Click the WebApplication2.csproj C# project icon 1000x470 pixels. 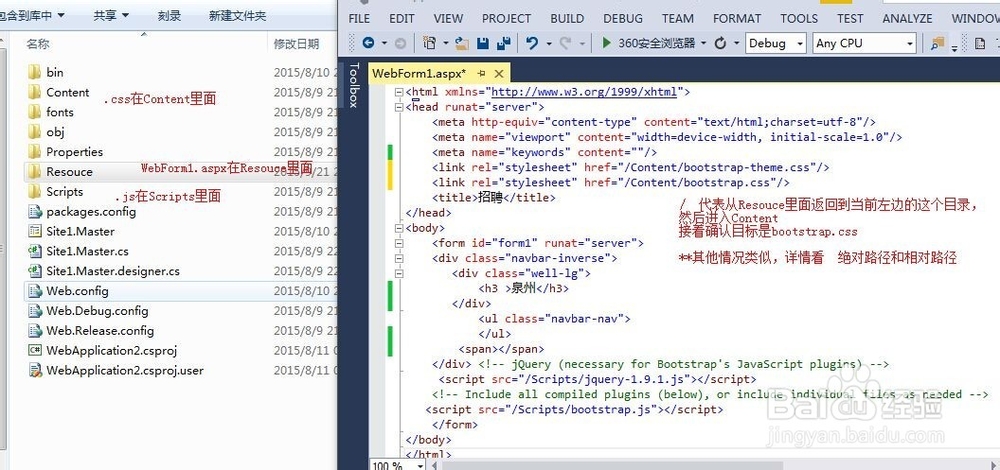[x=34, y=350]
